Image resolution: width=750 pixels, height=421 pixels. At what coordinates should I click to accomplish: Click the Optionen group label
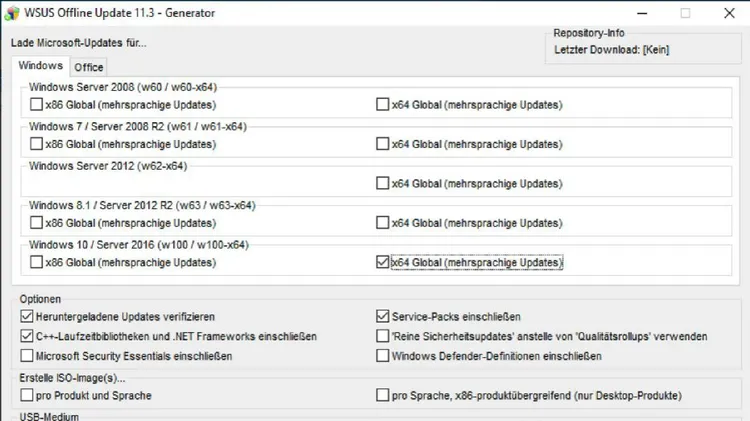pos(40,299)
